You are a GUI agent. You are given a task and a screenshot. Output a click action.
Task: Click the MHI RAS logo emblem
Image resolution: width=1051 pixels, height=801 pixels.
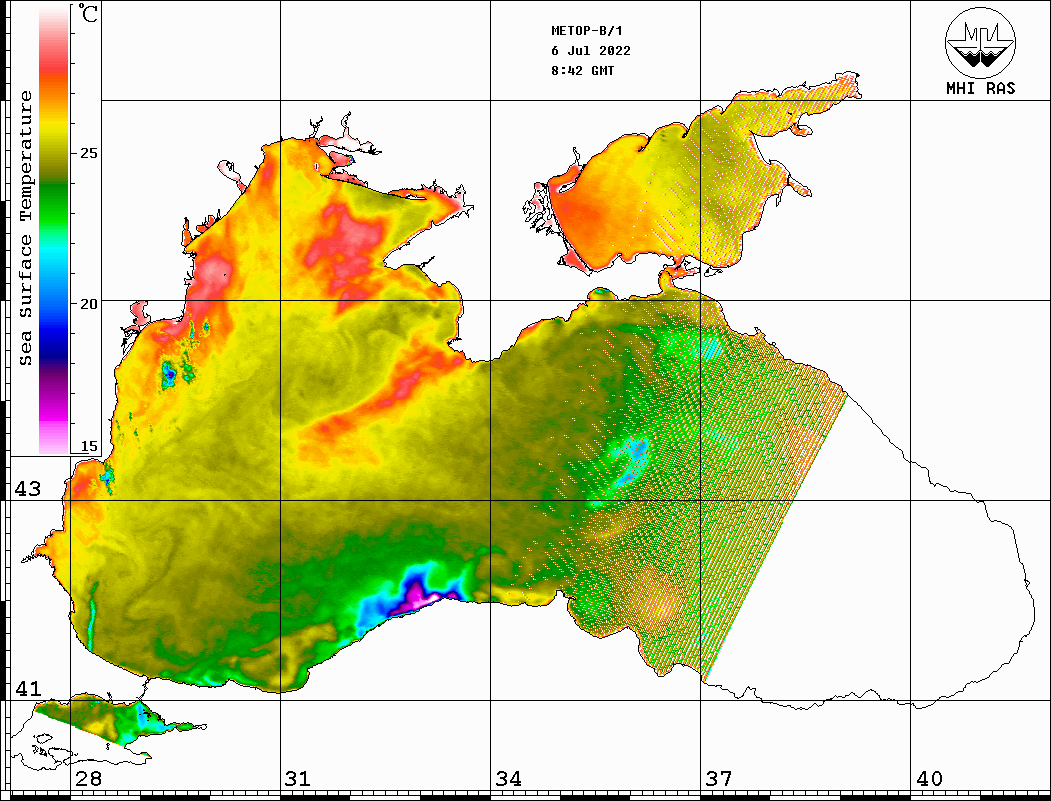(980, 42)
